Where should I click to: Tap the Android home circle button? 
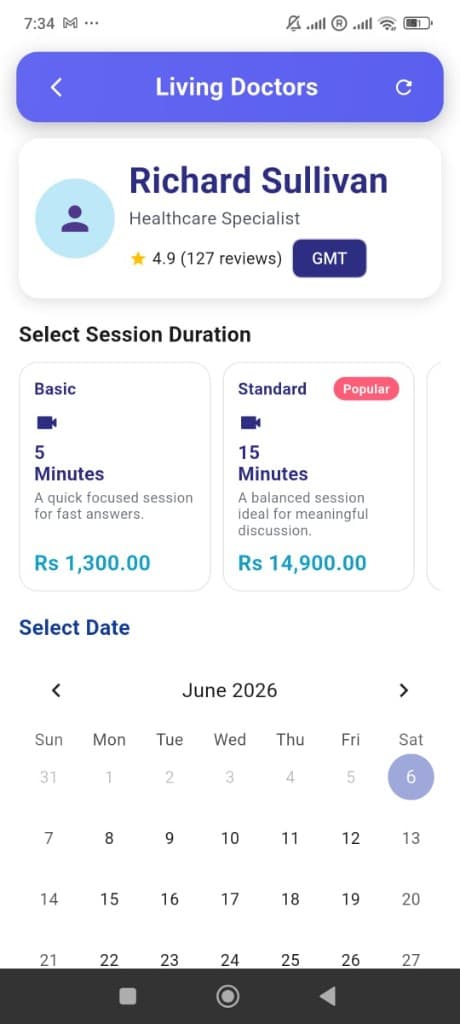227,996
